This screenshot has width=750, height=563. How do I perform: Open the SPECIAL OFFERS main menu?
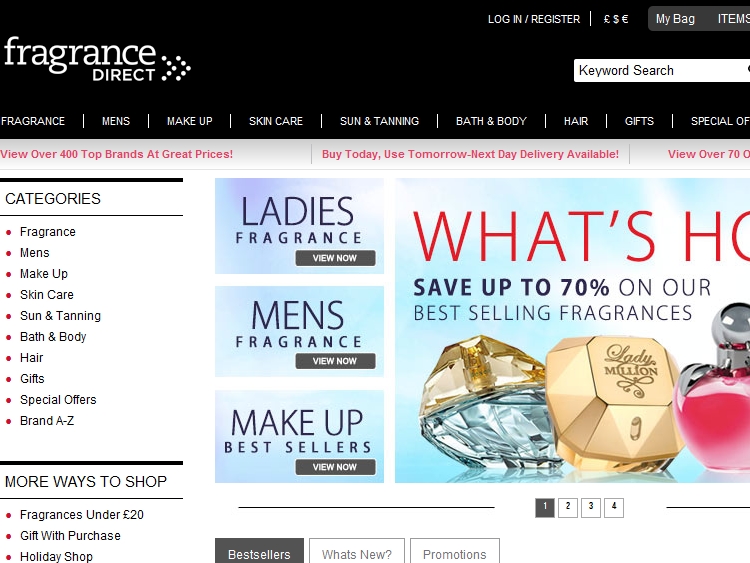pos(720,121)
